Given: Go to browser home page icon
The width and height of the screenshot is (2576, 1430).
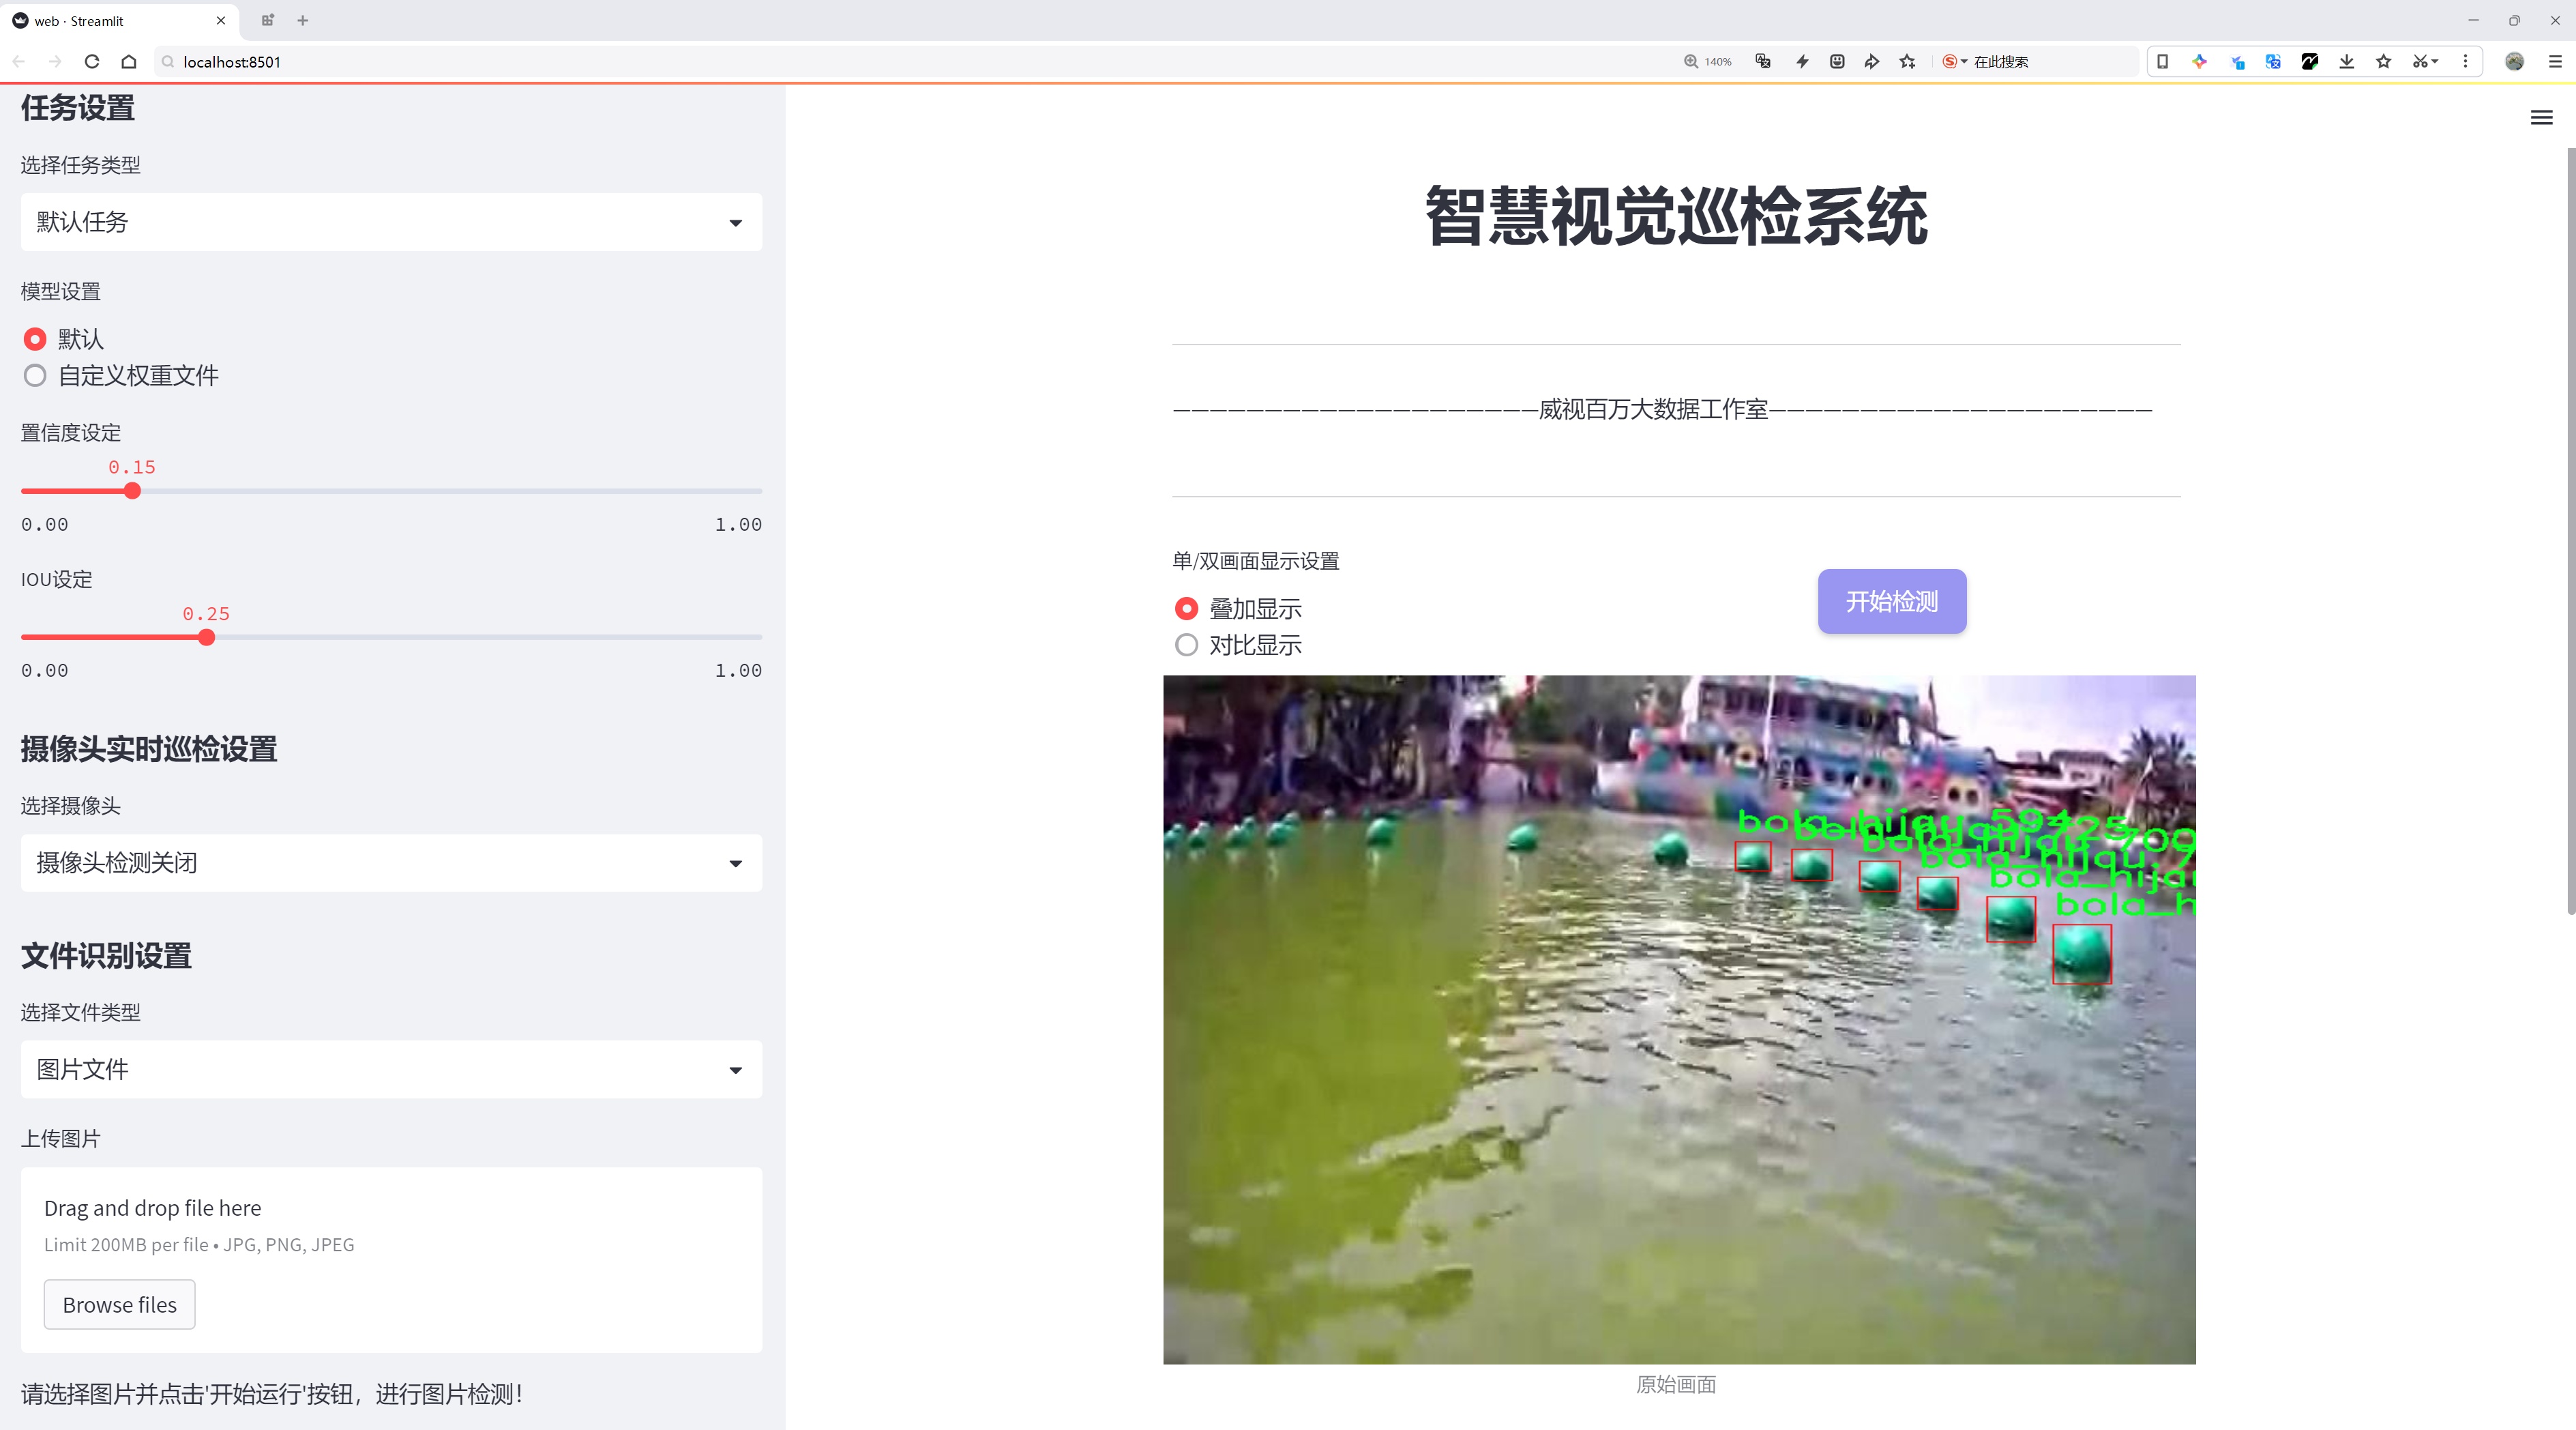Looking at the screenshot, I should (x=129, y=62).
